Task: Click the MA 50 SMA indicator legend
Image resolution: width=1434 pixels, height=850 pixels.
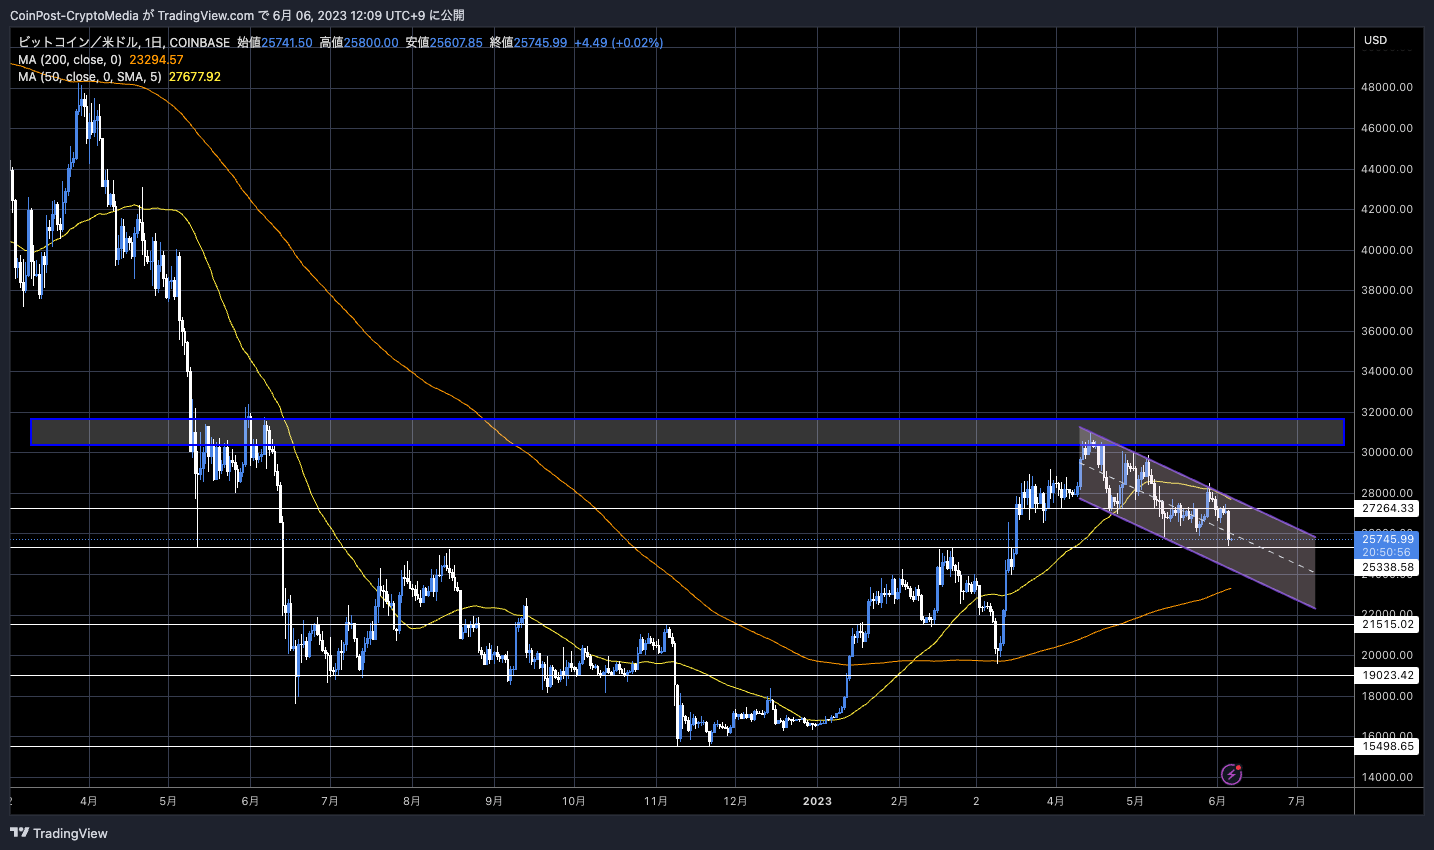Action: tap(90, 77)
